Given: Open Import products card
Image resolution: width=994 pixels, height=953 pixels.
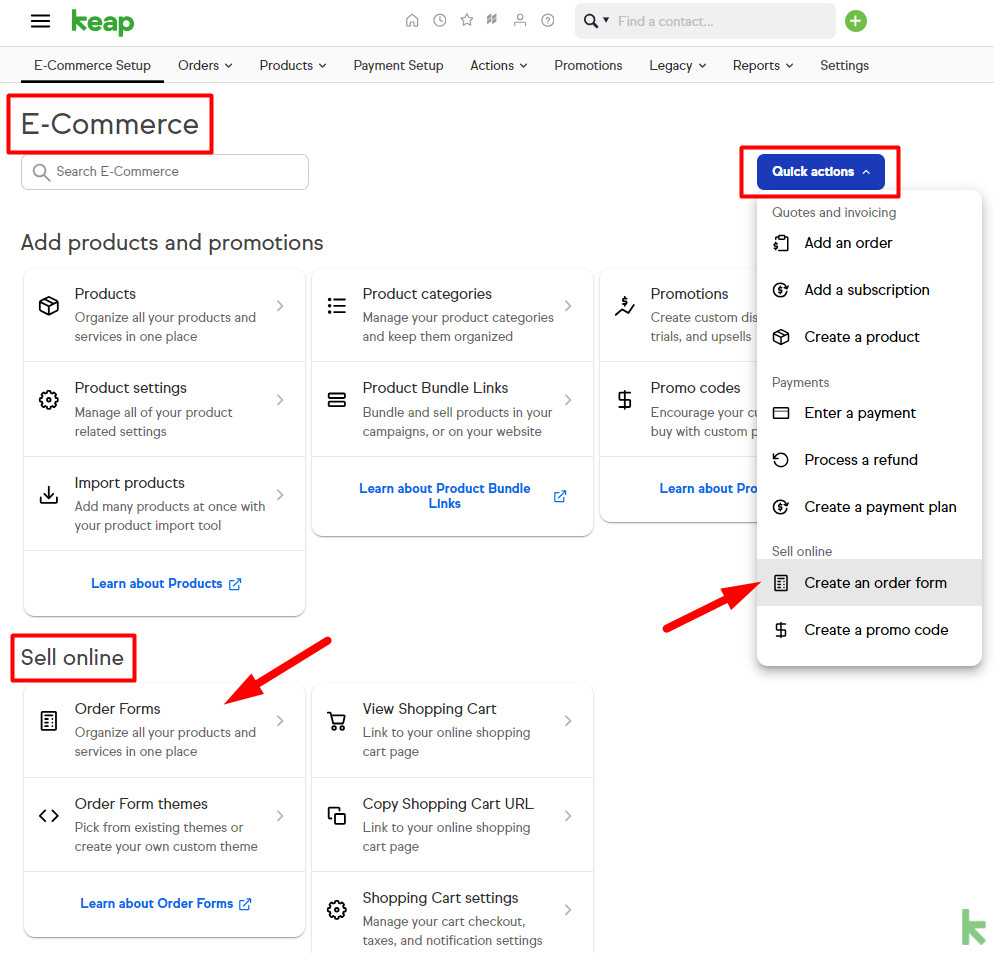Looking at the screenshot, I should (x=164, y=503).
